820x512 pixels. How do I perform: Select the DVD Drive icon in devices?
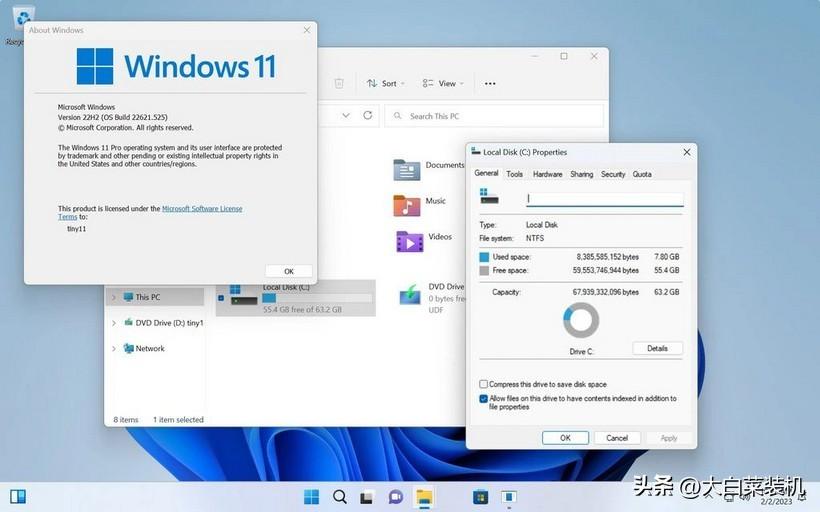pos(410,295)
